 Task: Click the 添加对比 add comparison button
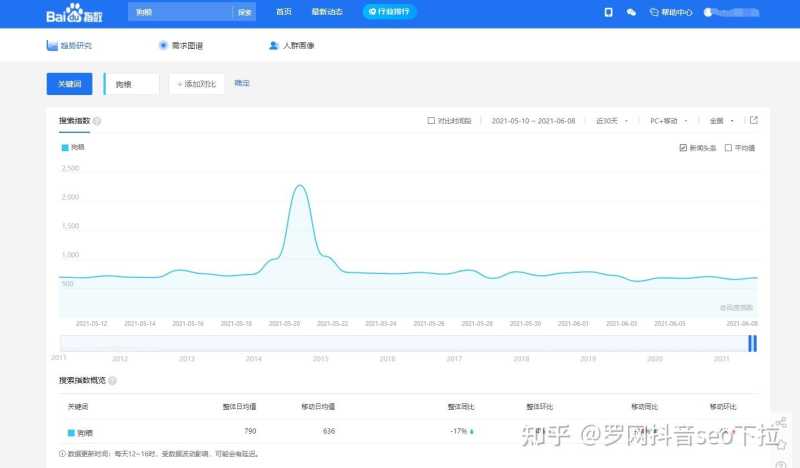pyautogui.click(x=196, y=84)
